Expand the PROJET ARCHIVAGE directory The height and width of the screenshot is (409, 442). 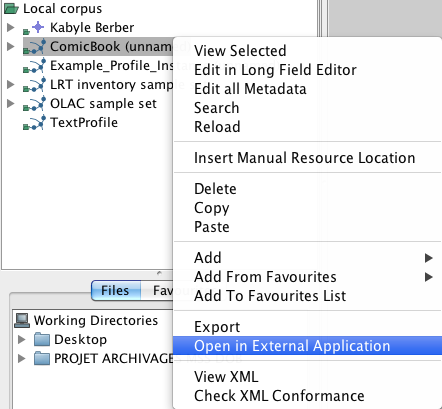(x=22, y=359)
